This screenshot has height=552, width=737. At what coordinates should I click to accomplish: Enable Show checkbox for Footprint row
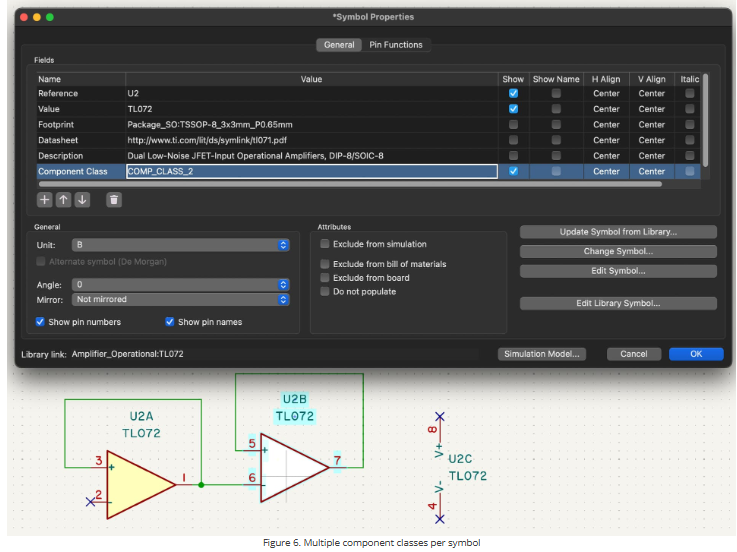pos(513,125)
